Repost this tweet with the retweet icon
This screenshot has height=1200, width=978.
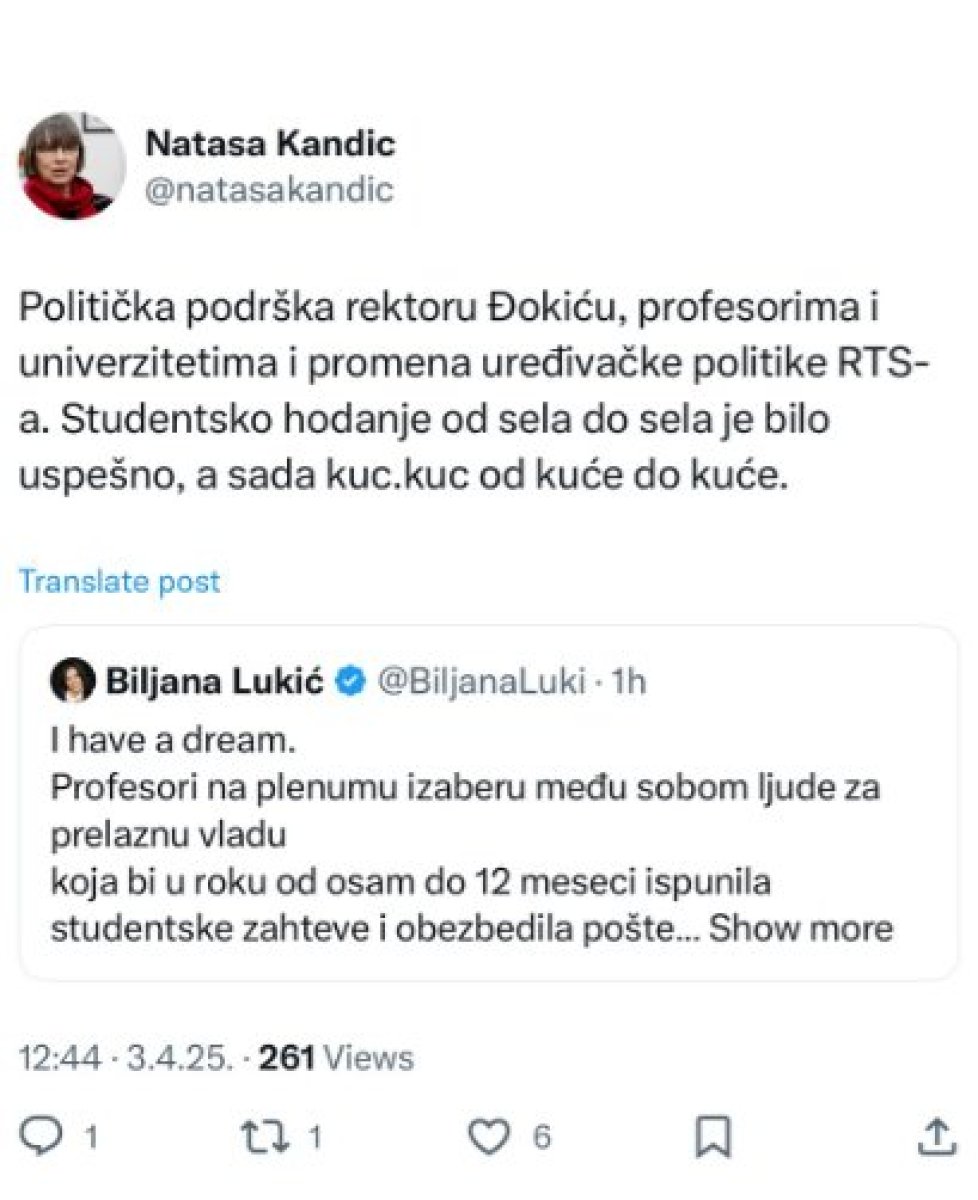262,1138
